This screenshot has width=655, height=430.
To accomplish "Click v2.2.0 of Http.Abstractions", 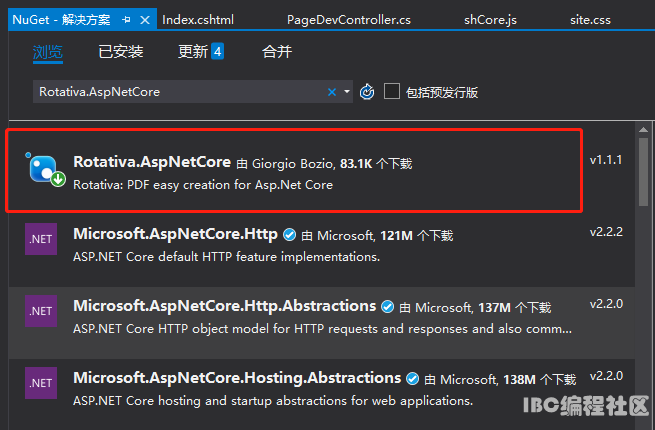I will click(x=606, y=304).
